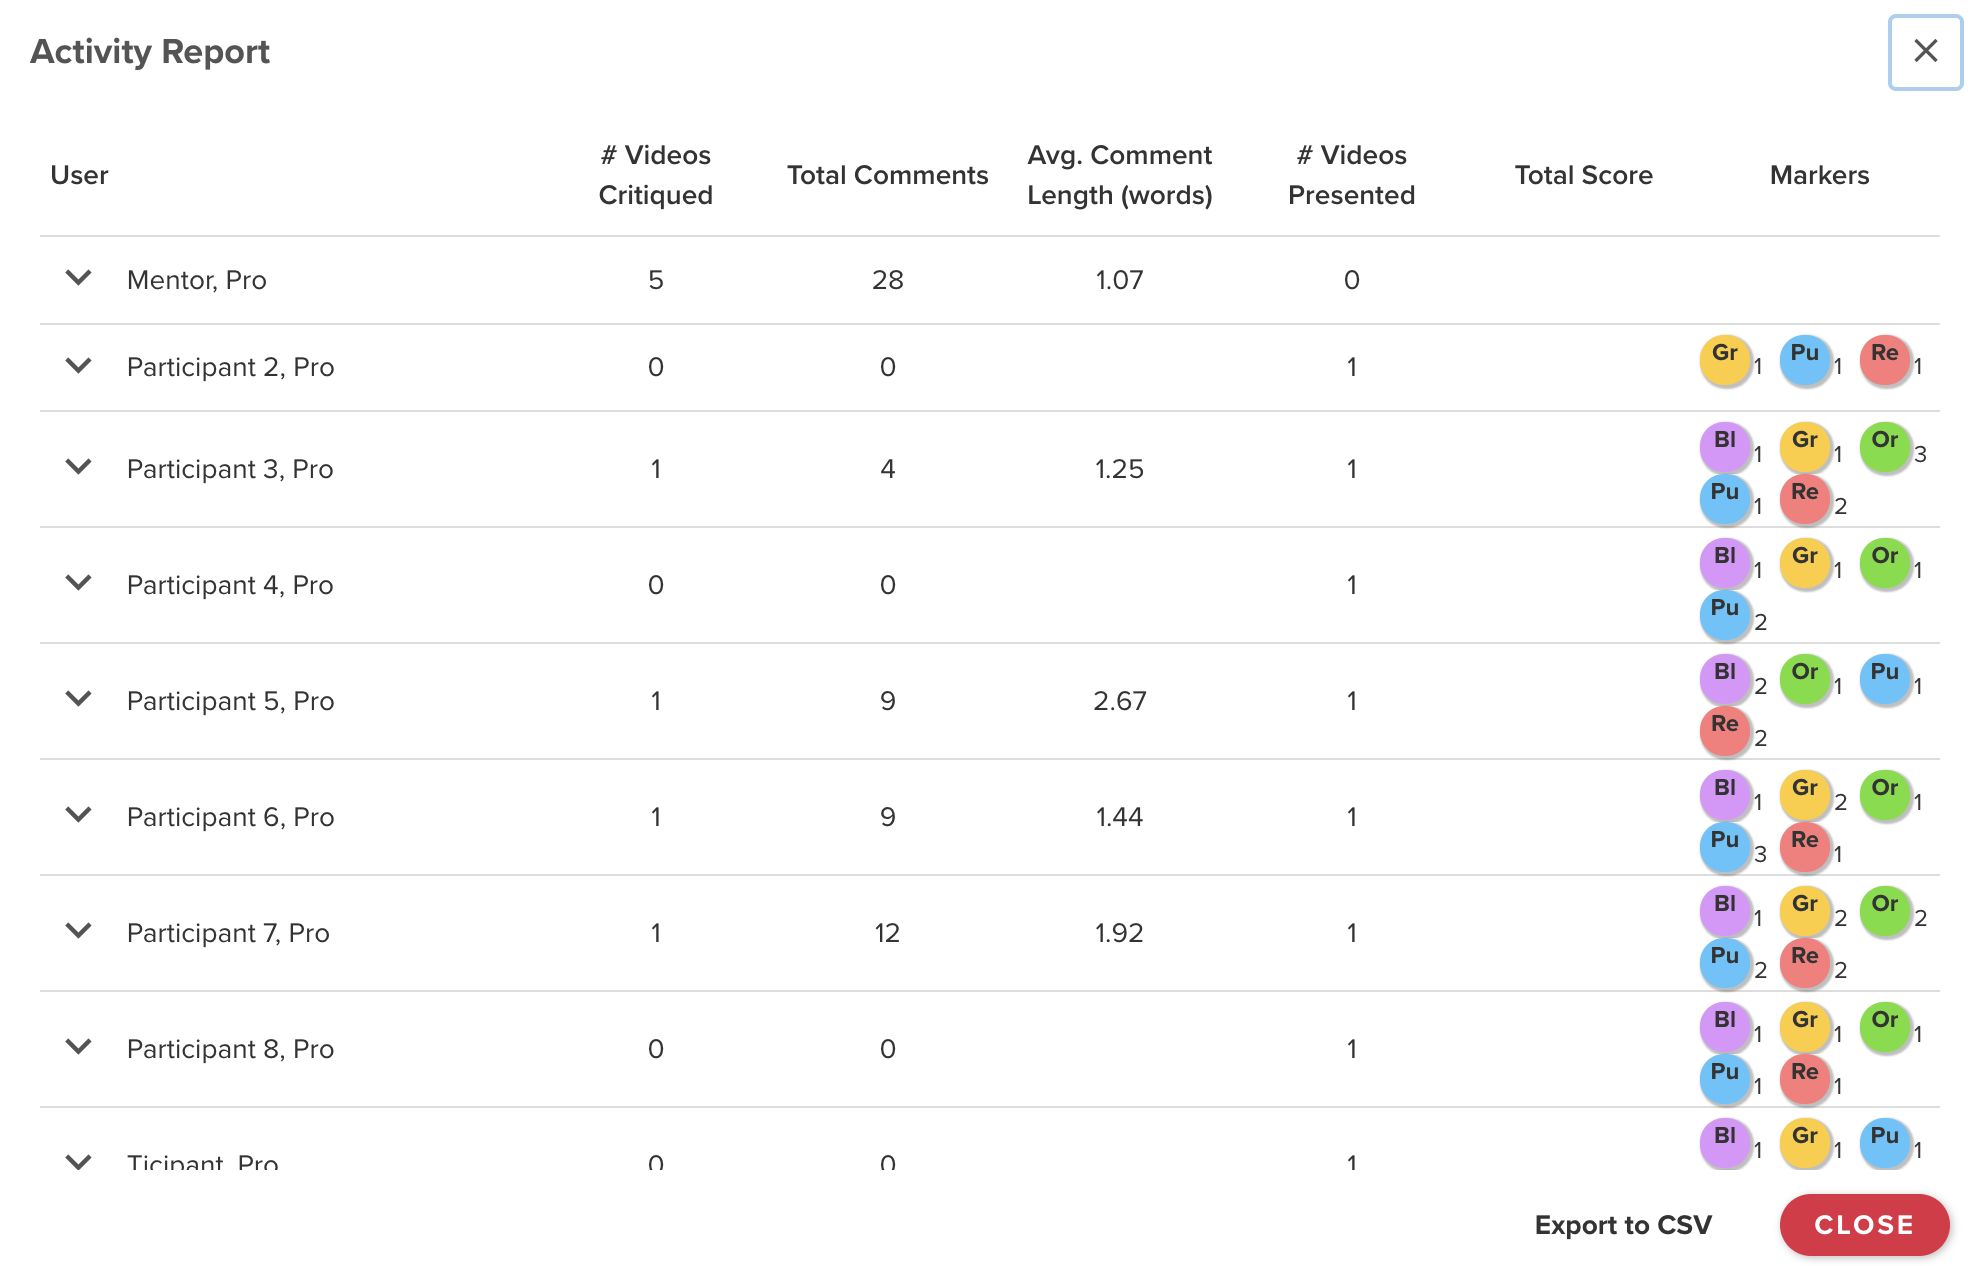Select the blue Pu marker in Participant 5 row
Image resolution: width=1980 pixels, height=1266 pixels.
pyautogui.click(x=1885, y=679)
